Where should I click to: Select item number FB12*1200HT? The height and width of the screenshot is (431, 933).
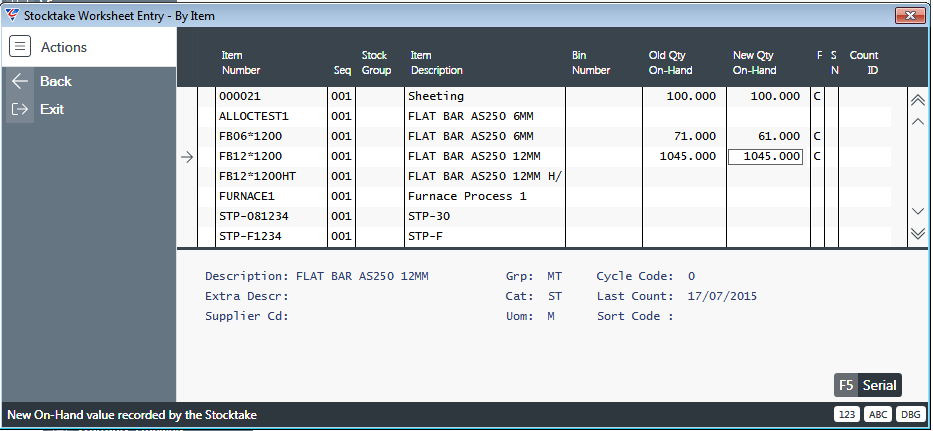(x=257, y=176)
